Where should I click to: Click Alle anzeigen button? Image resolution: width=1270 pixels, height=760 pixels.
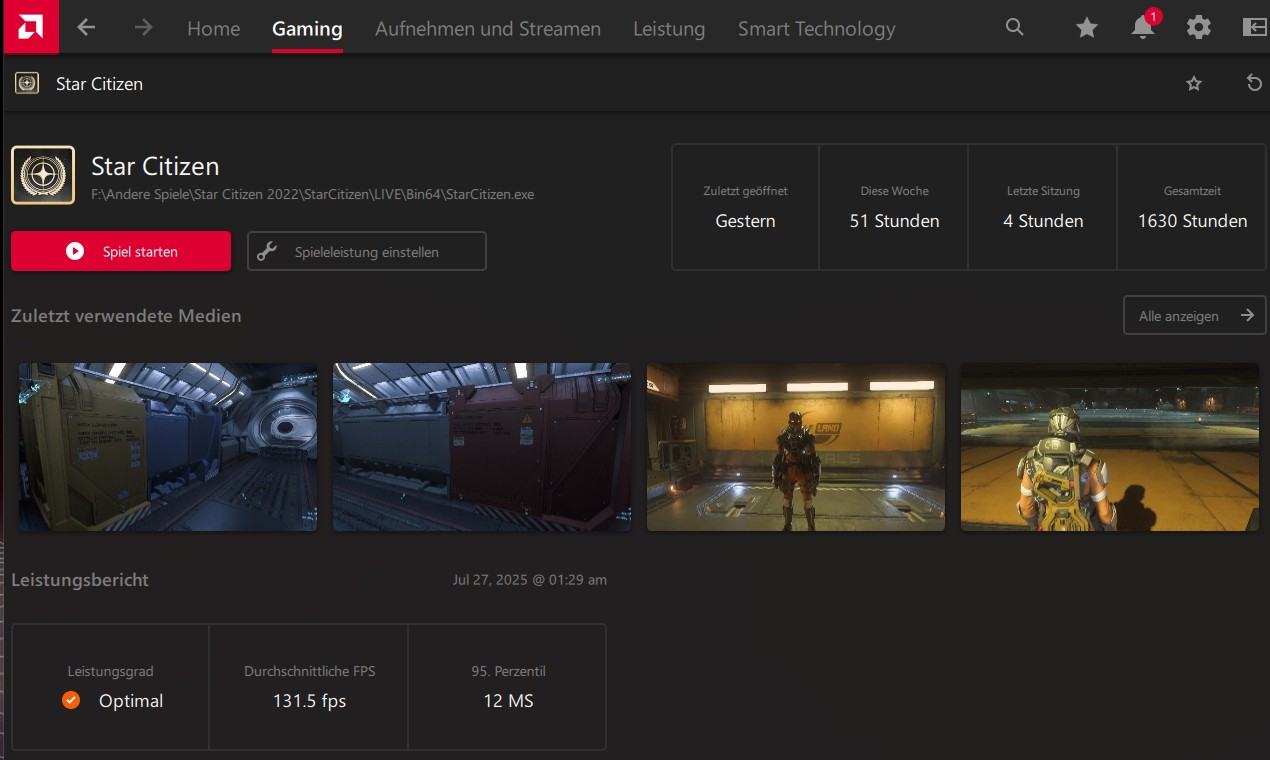point(1195,315)
